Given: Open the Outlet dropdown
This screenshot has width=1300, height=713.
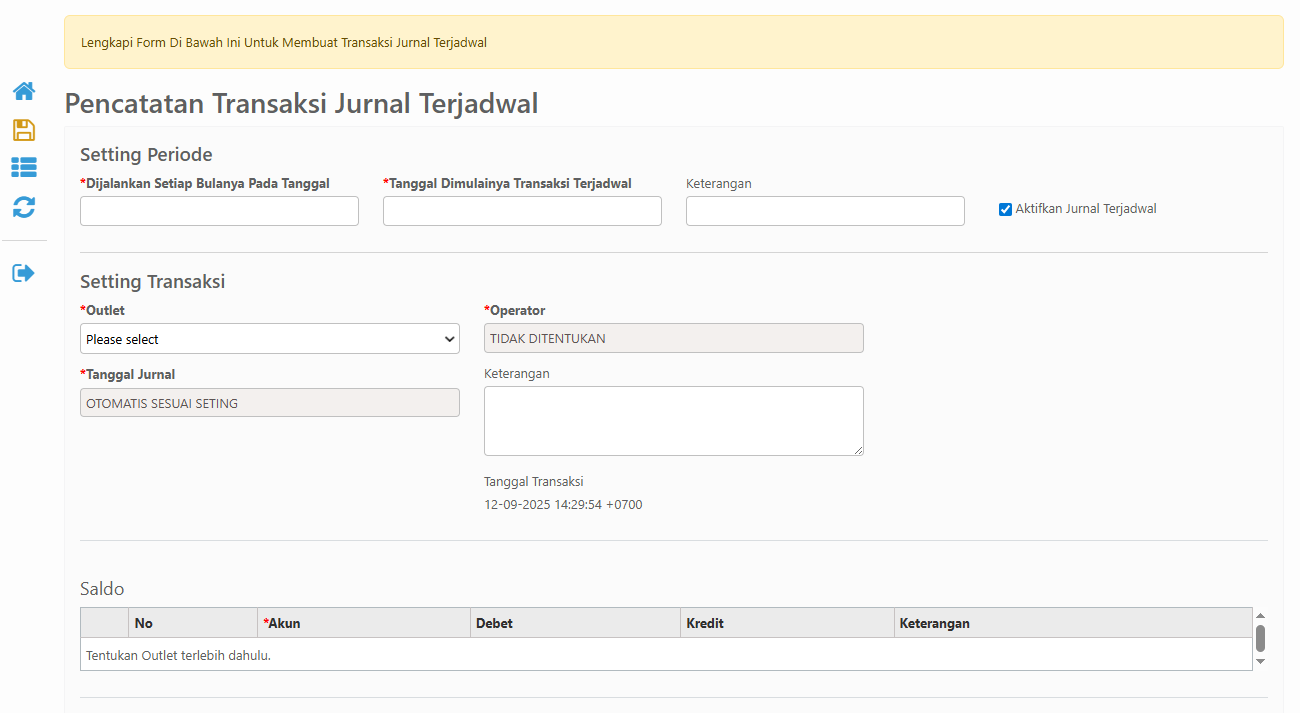Looking at the screenshot, I should coord(269,339).
